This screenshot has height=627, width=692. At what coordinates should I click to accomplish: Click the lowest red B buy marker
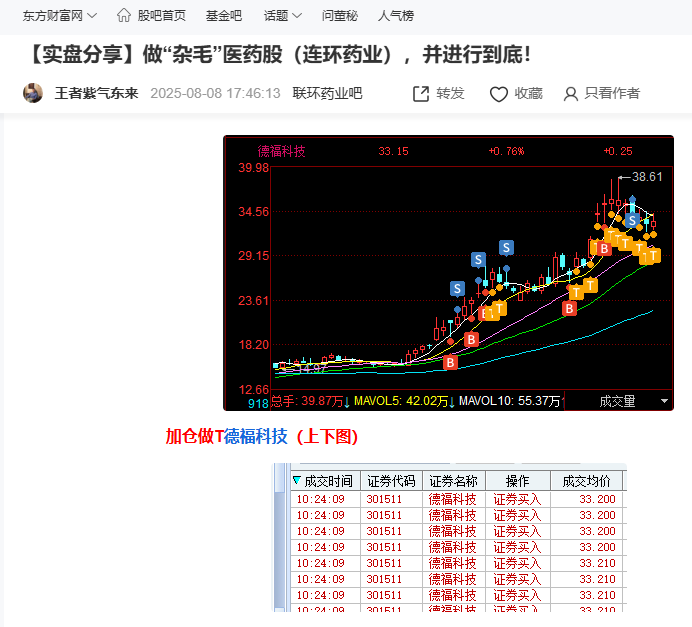tap(450, 363)
